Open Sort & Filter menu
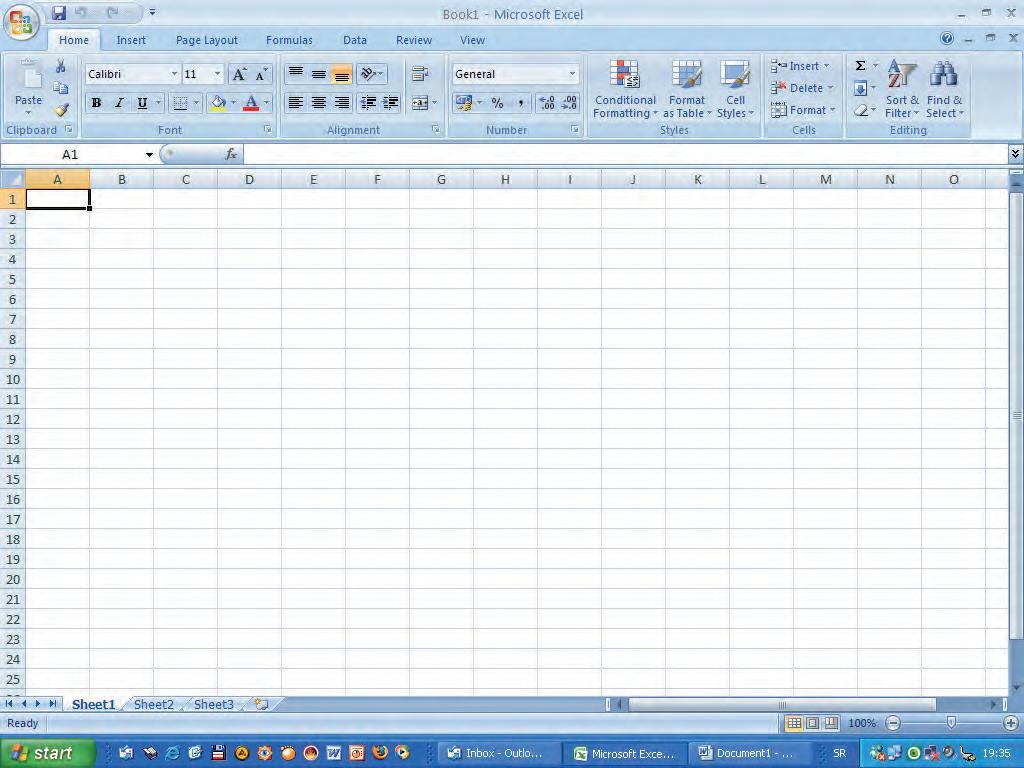Viewport: 1024px width, 768px height. [x=902, y=89]
